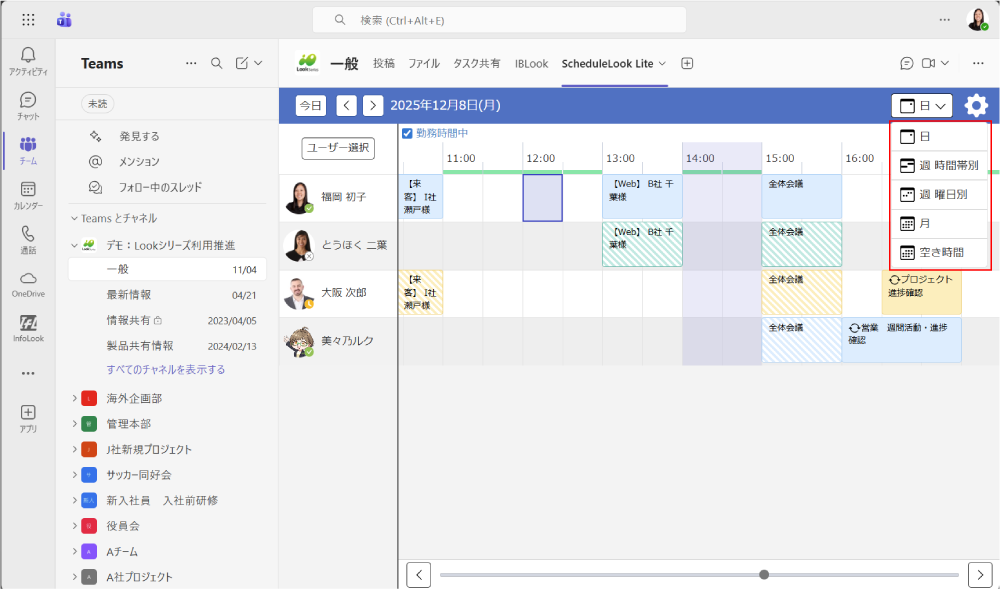This screenshot has width=1000, height=592.
Task: Toggle the 未読 unread filter
Action: (97, 103)
